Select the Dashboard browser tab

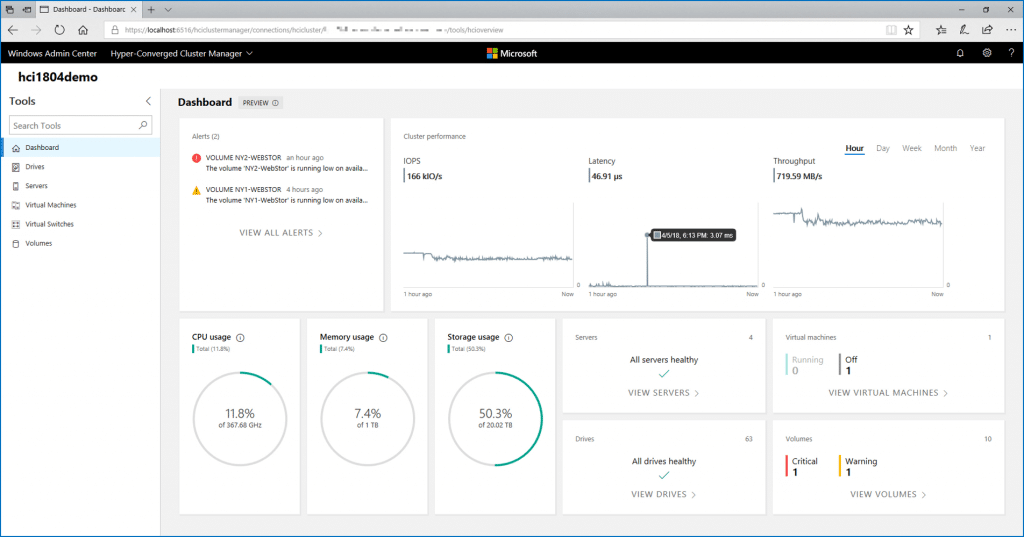click(x=88, y=10)
